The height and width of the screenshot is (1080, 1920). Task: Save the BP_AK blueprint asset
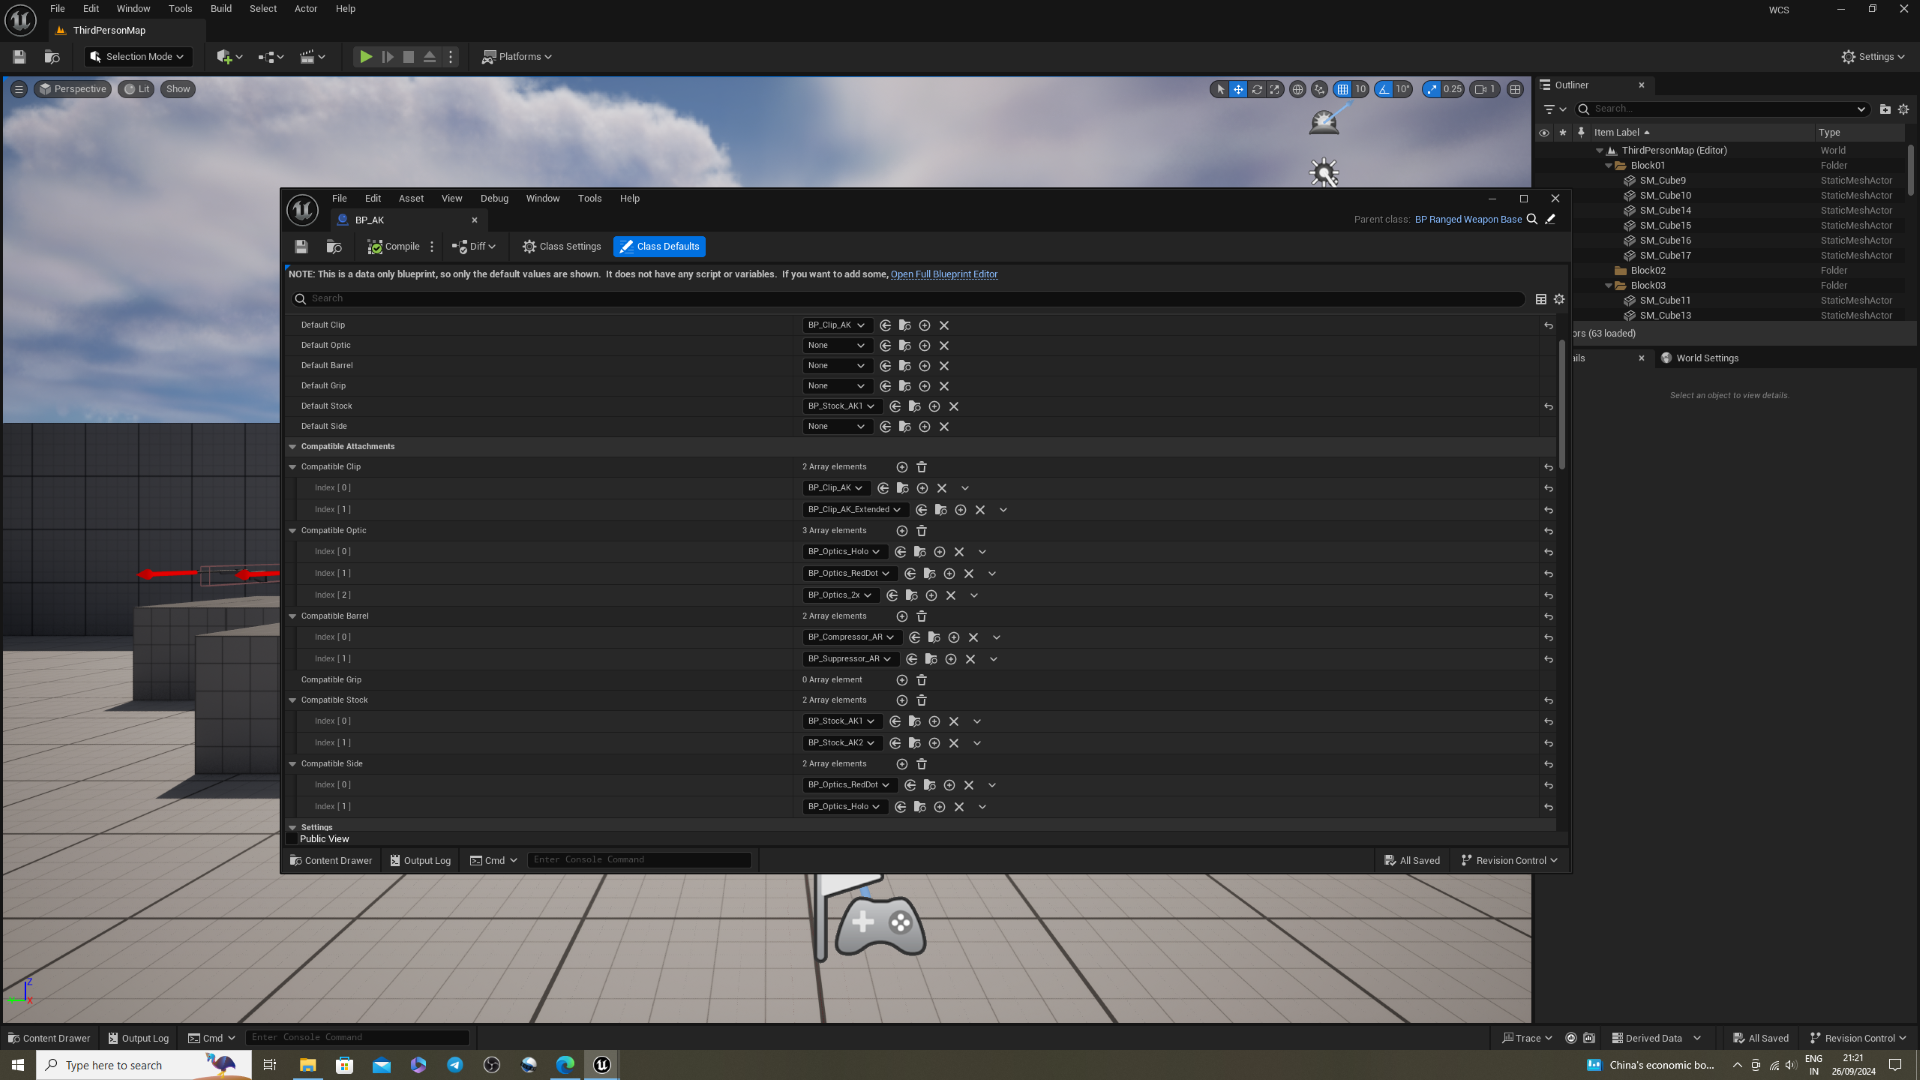(x=301, y=247)
